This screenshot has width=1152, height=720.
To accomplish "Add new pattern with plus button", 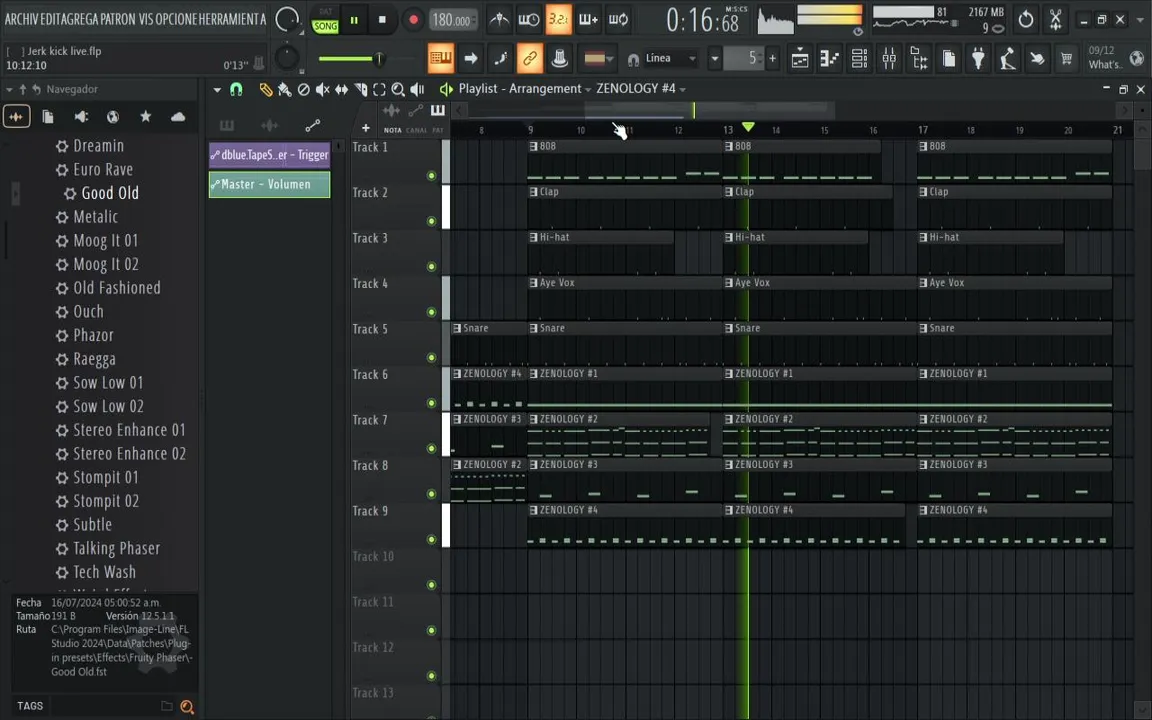I will coord(772,58).
